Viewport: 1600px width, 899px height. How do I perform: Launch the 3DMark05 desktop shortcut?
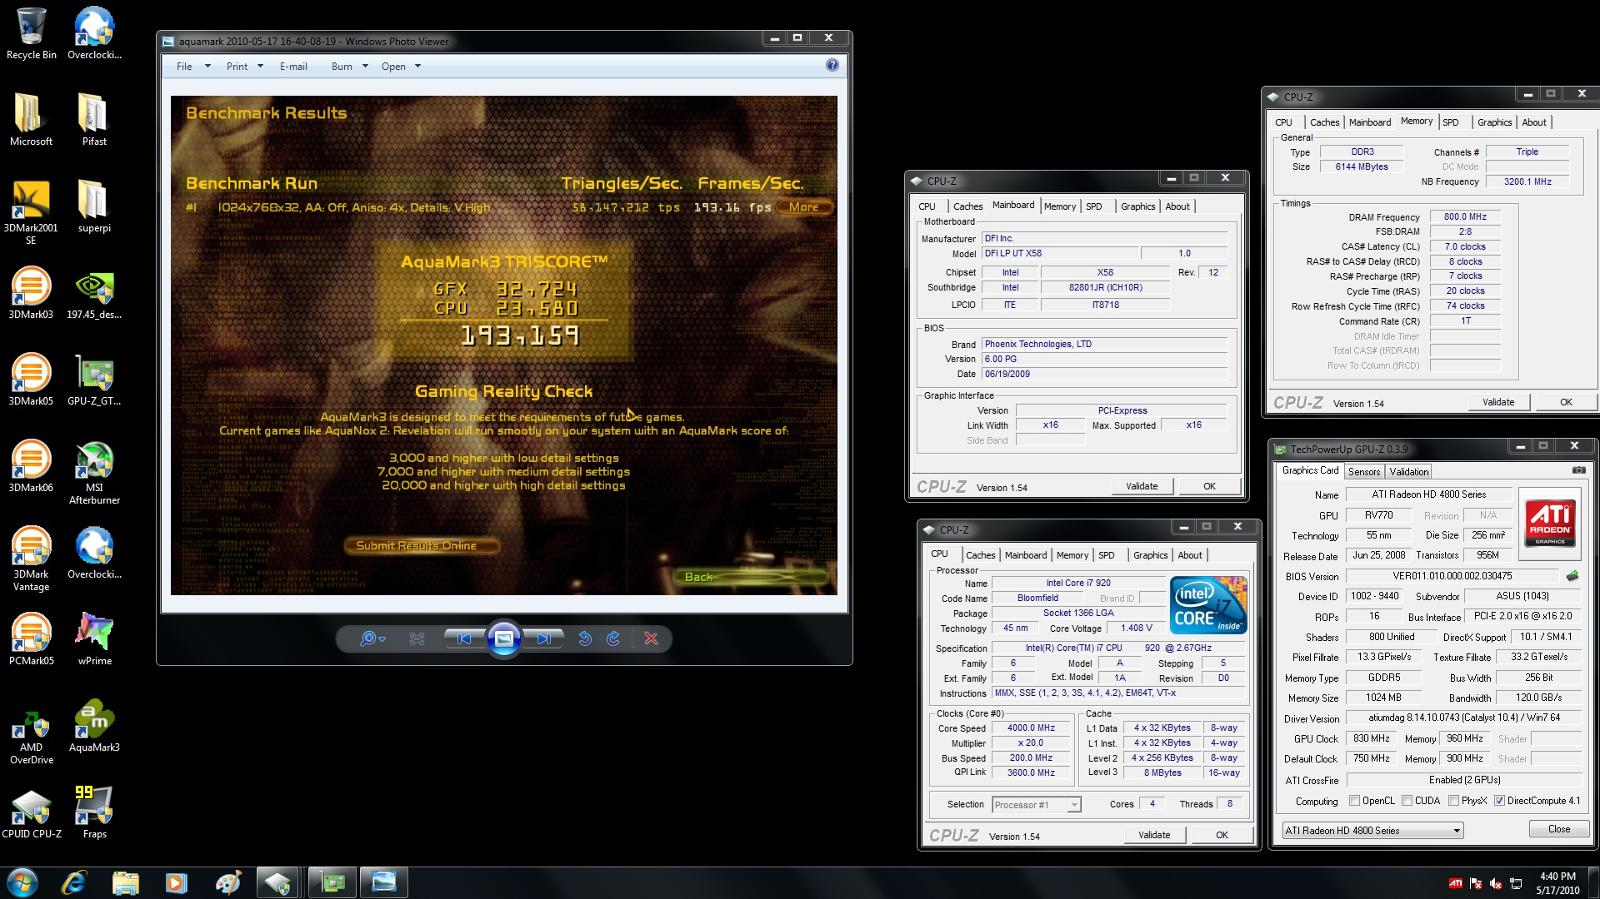click(31, 379)
